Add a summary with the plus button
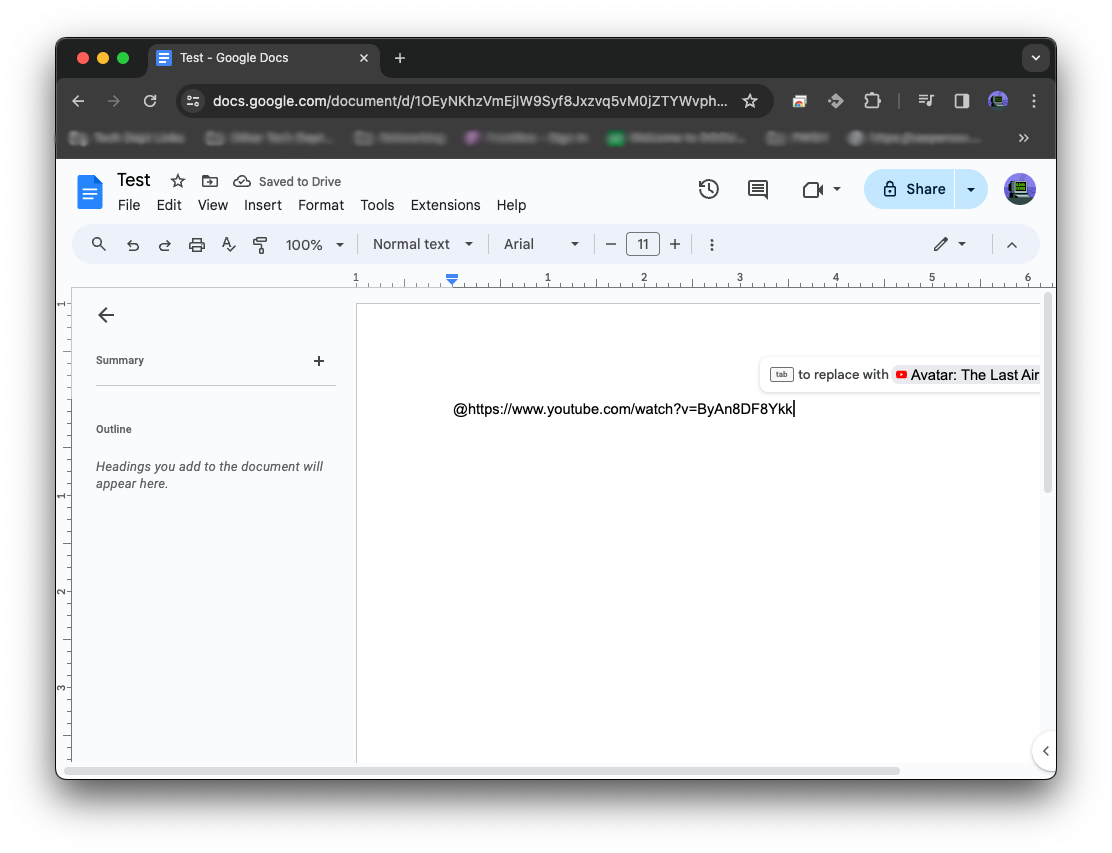The image size is (1112, 853). pyautogui.click(x=319, y=361)
